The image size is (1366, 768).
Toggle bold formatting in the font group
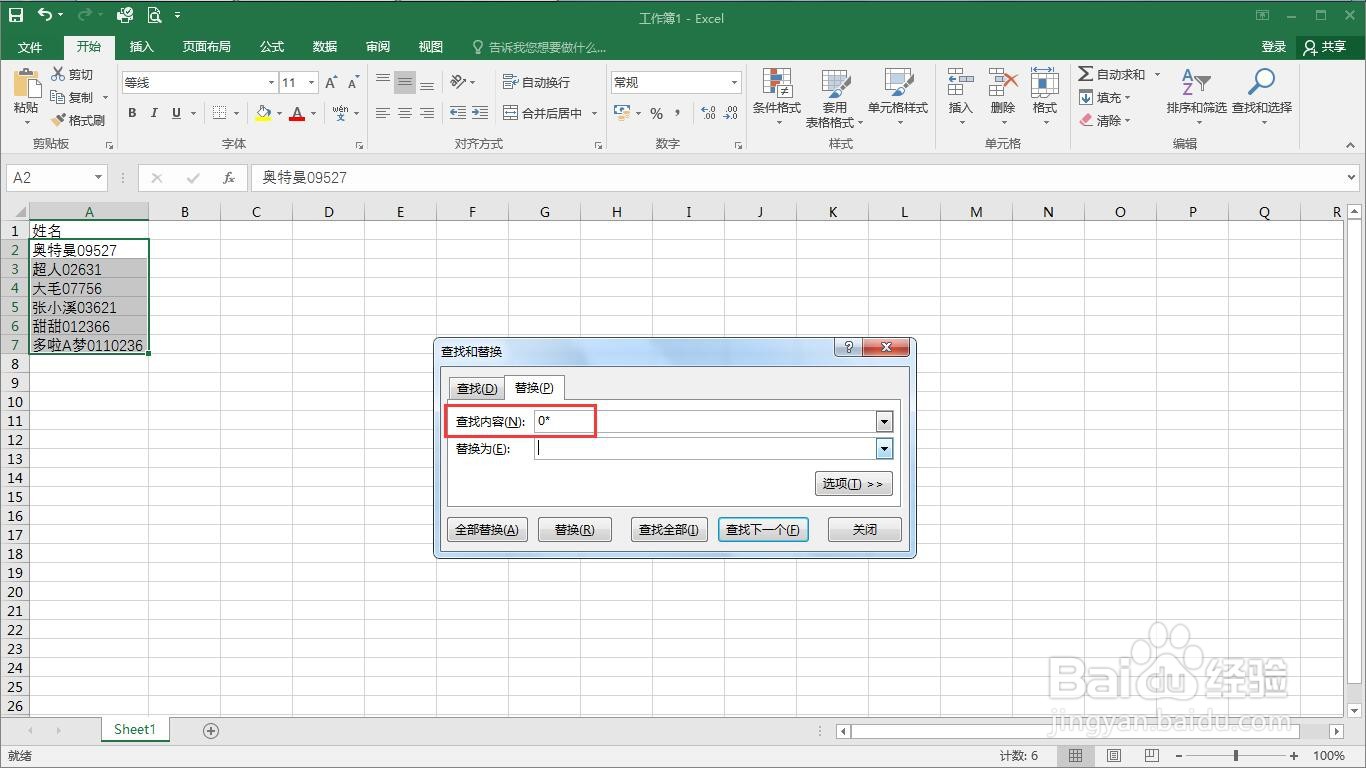coord(131,112)
